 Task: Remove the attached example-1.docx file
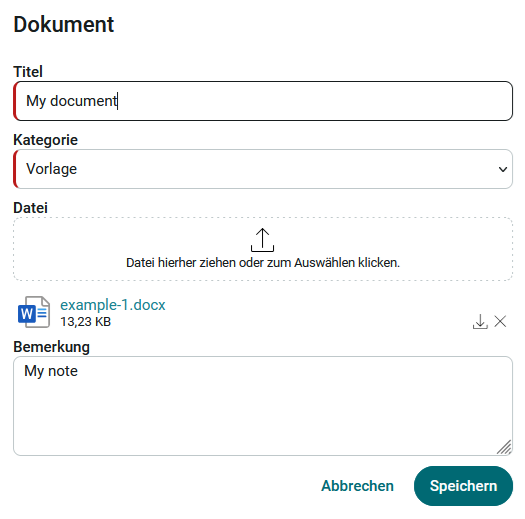pyautogui.click(x=500, y=321)
